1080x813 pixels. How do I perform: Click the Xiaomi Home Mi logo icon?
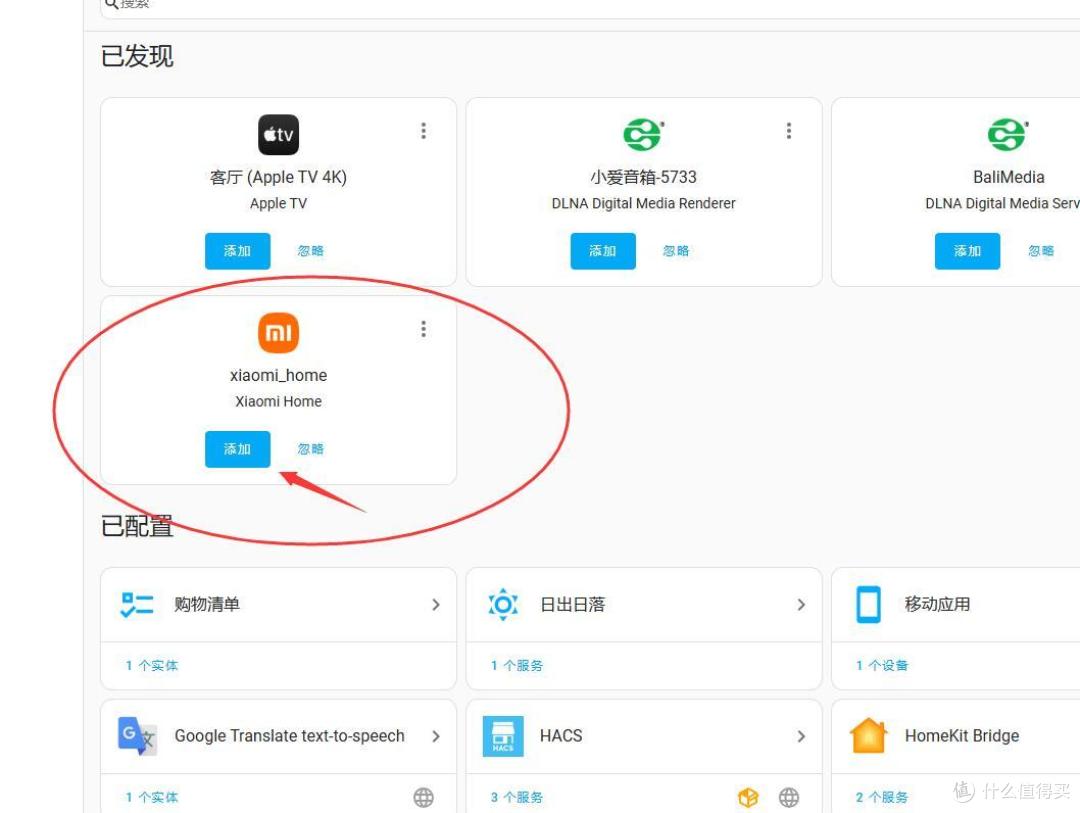click(278, 333)
